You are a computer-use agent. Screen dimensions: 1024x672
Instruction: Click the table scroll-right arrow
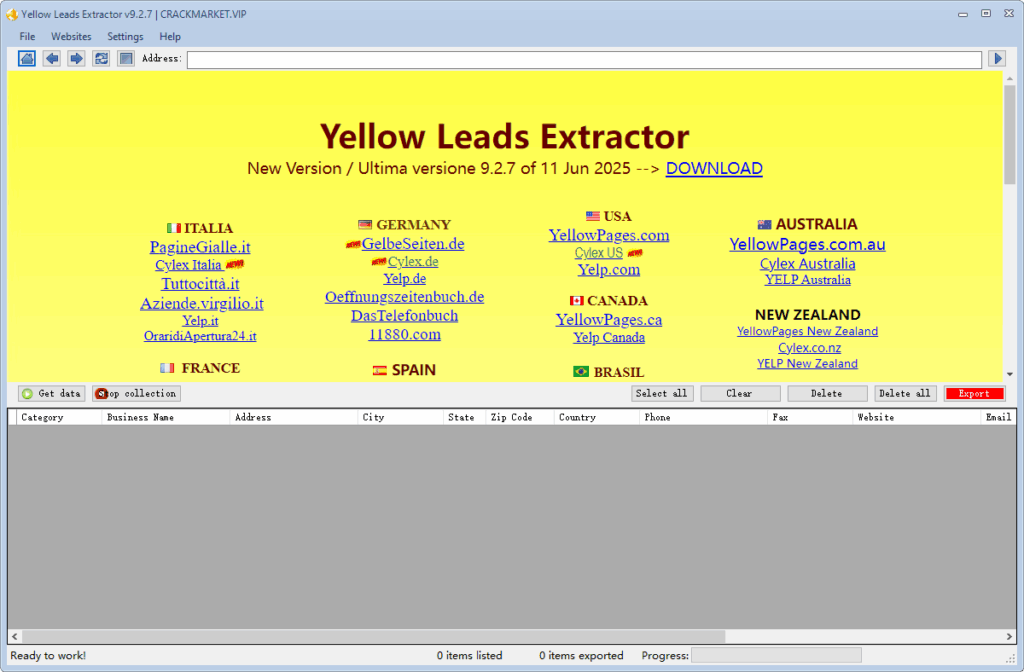[1009, 636]
